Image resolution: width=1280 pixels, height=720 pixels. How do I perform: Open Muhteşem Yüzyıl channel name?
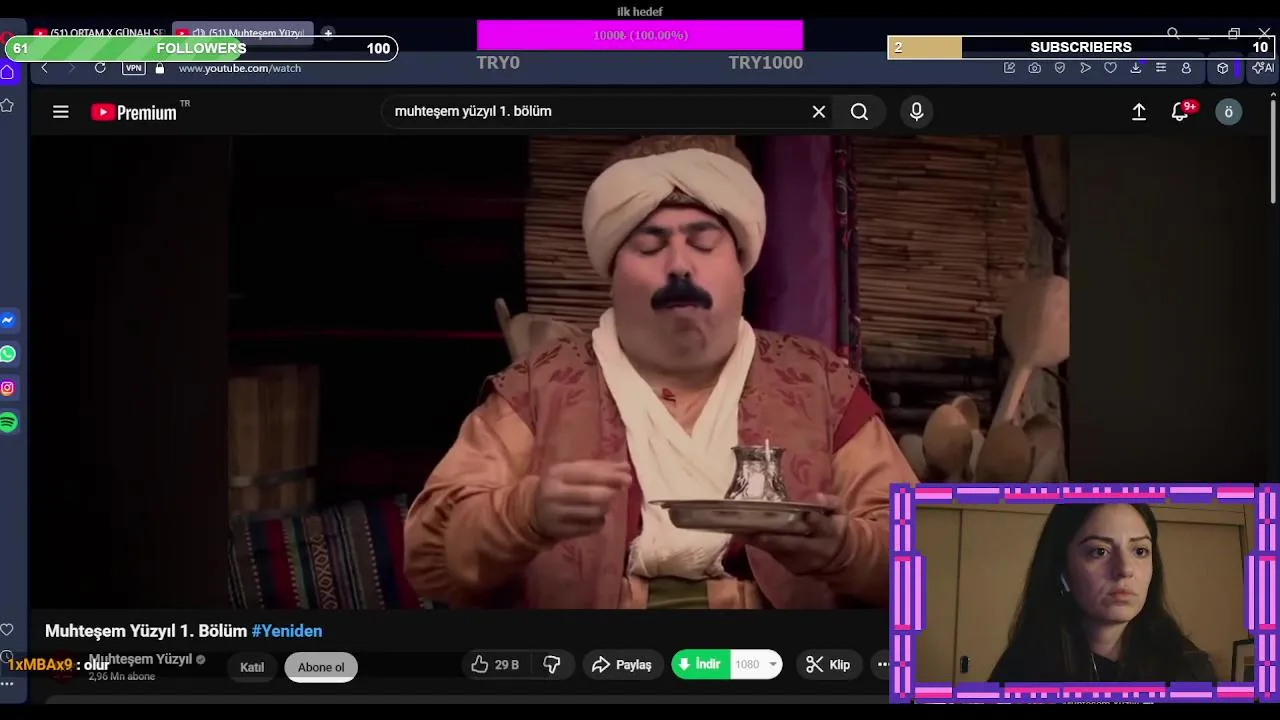140,659
